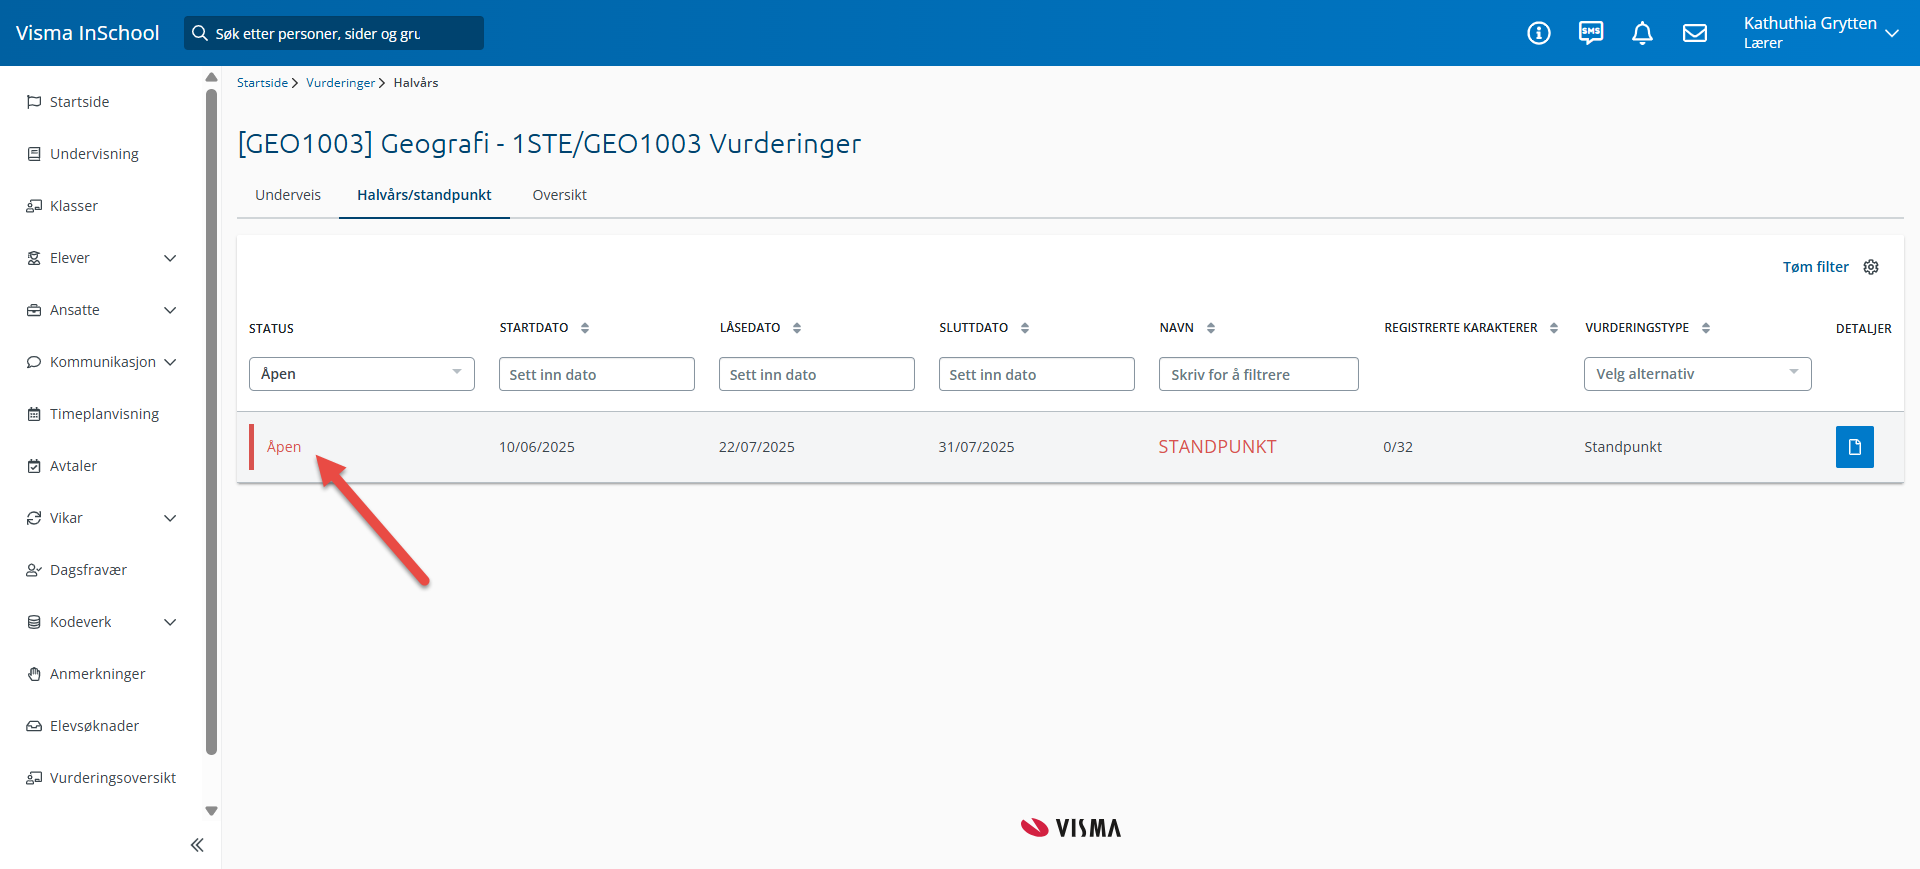Viewport: 1920px width, 869px height.
Task: Open the information icon in header
Action: tap(1539, 33)
